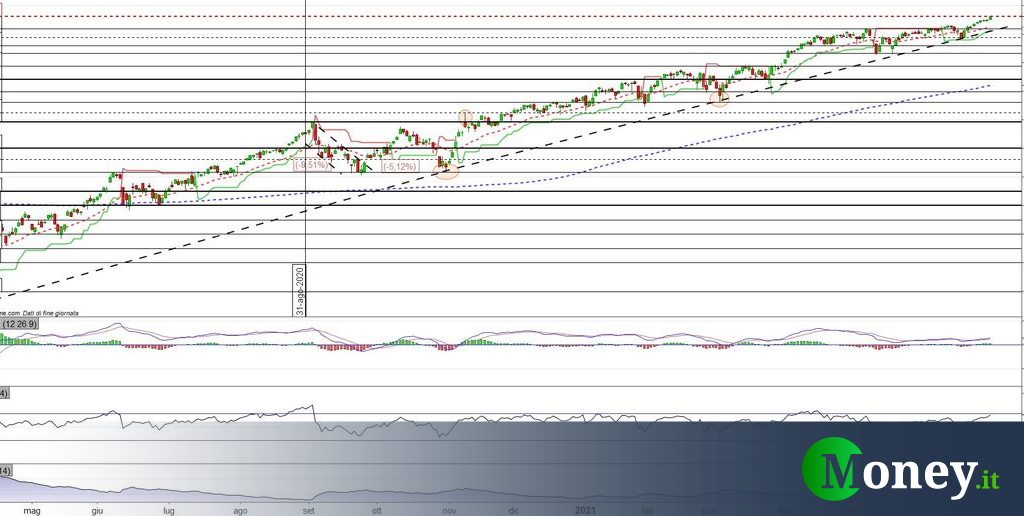Viewport: 1024px width, 516px height.
Task: Select the 'giu' month on the time axis
Action: [98, 508]
